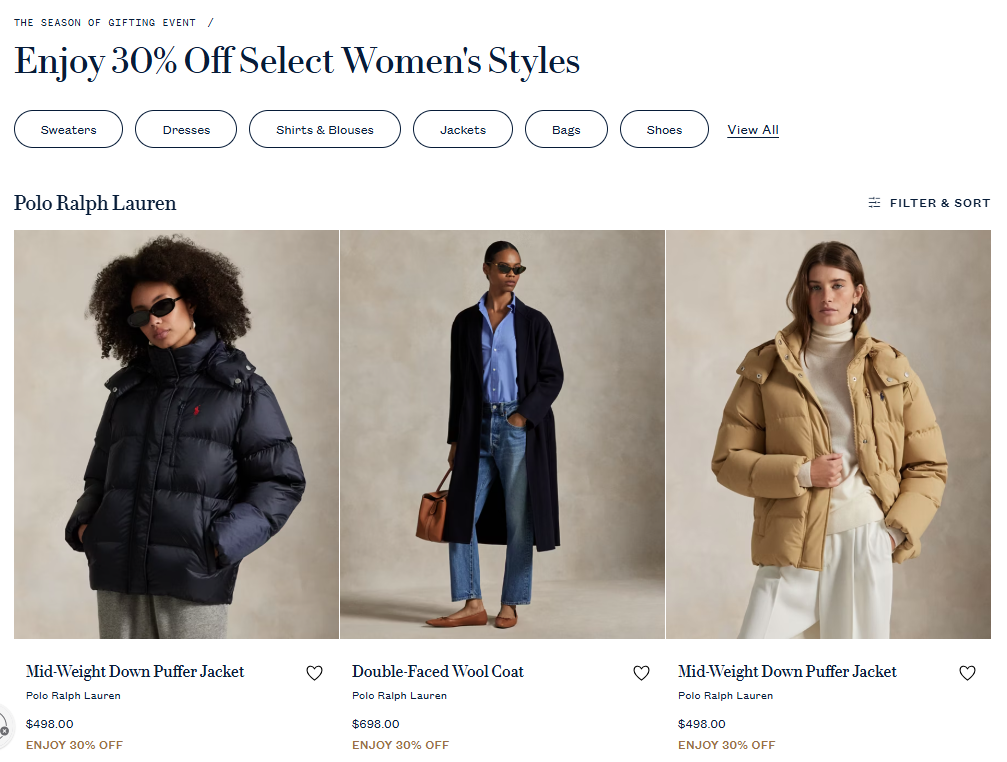Open the navy puffer jacket product image

(176, 434)
